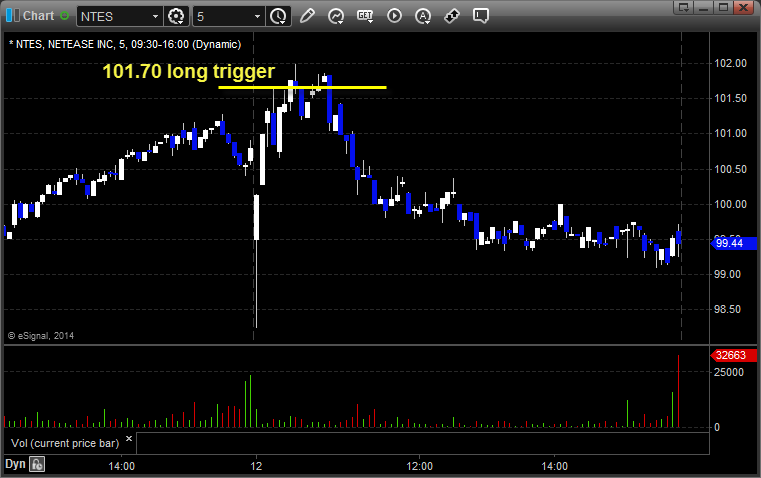Click the 102.00 price axis label

pos(730,63)
